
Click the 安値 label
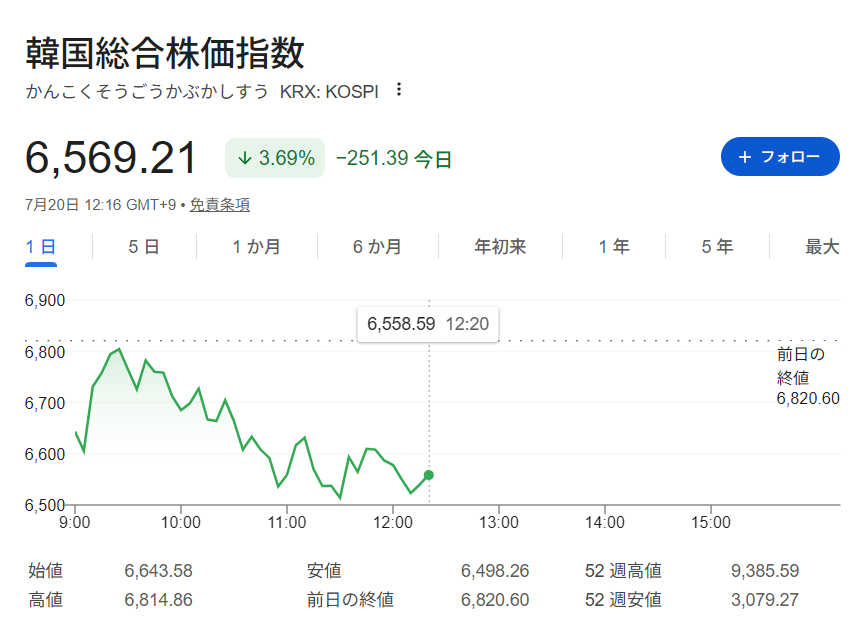point(324,571)
